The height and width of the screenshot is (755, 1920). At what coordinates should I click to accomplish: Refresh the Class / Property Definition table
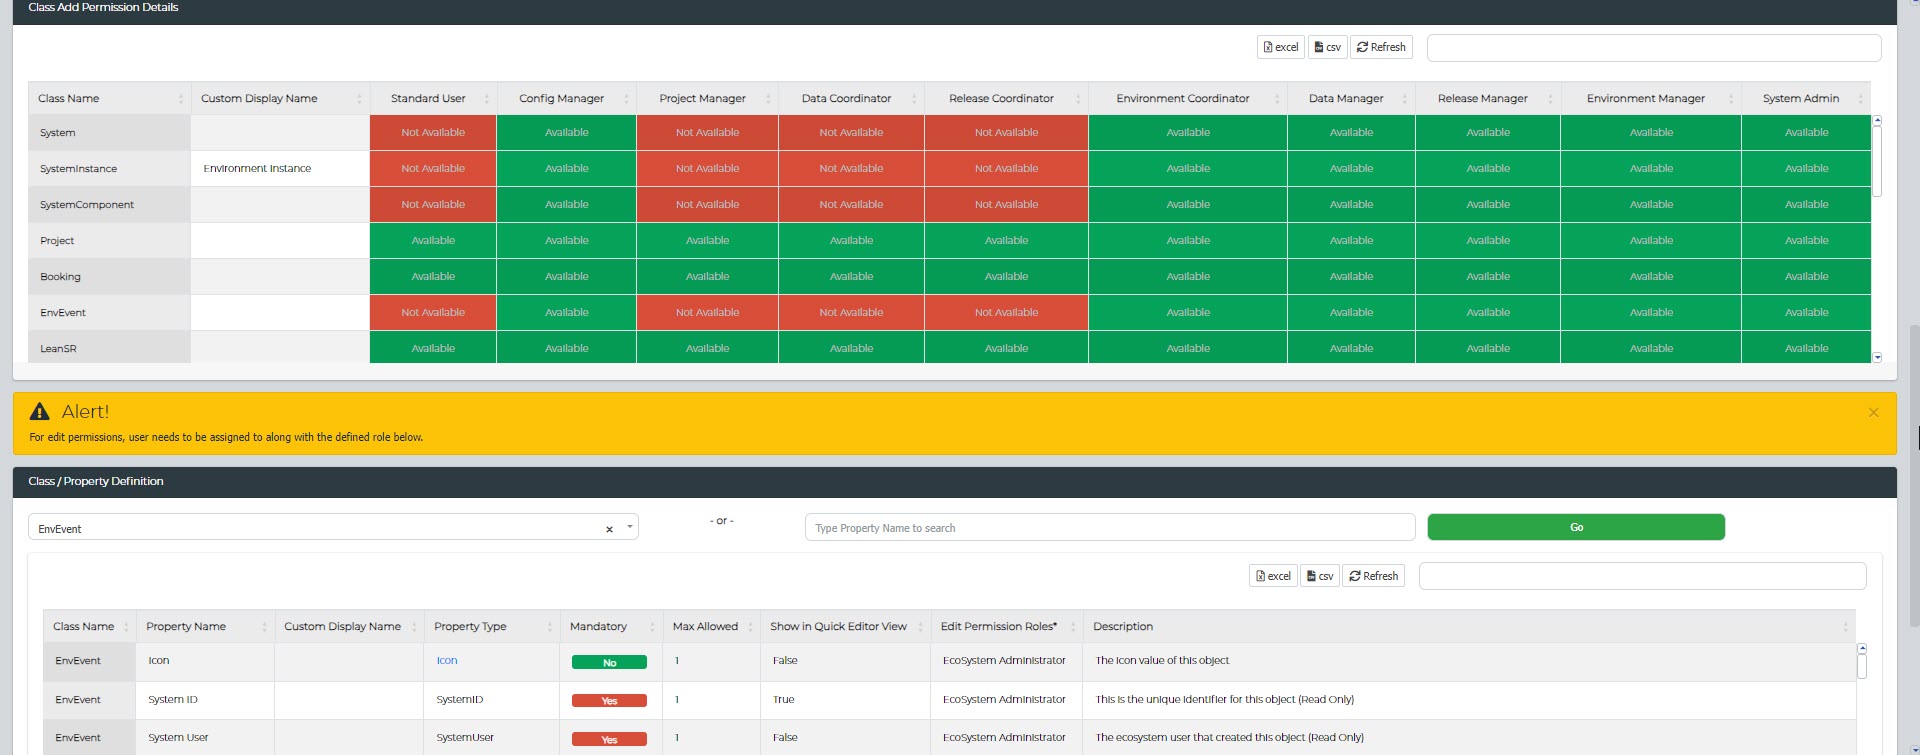pyautogui.click(x=1373, y=576)
